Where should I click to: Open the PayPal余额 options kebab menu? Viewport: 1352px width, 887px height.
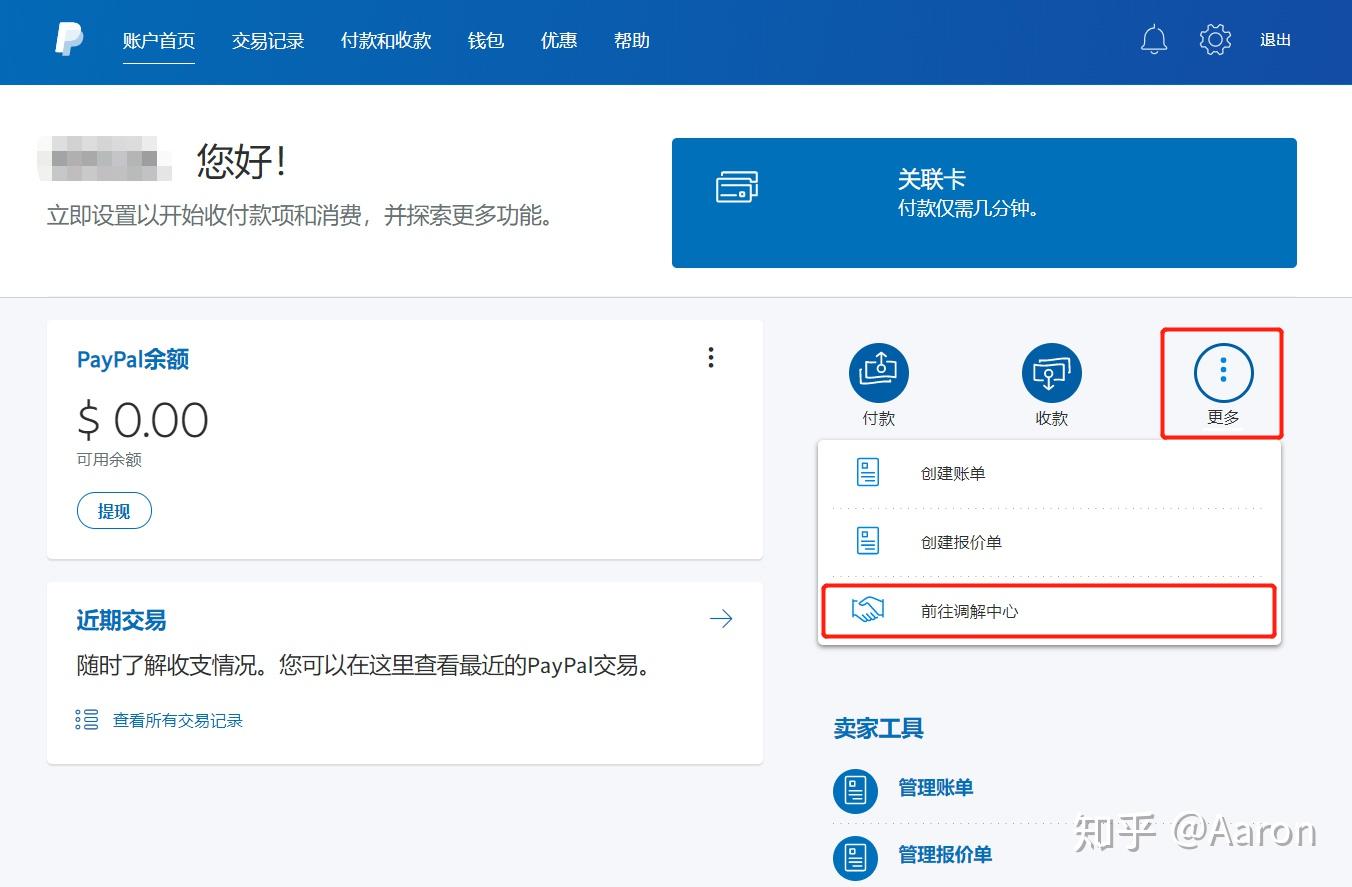click(x=711, y=357)
